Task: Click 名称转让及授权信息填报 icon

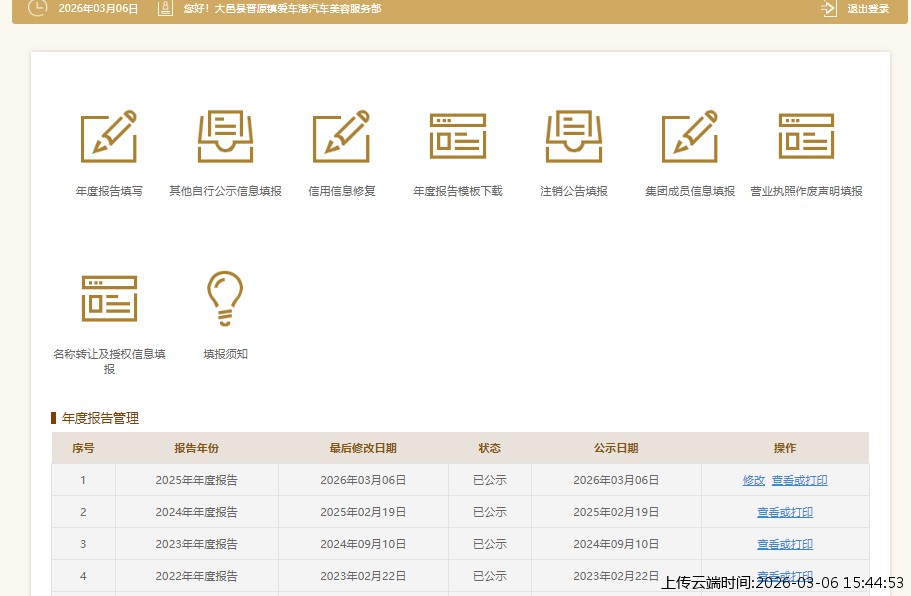Action: coord(109,298)
